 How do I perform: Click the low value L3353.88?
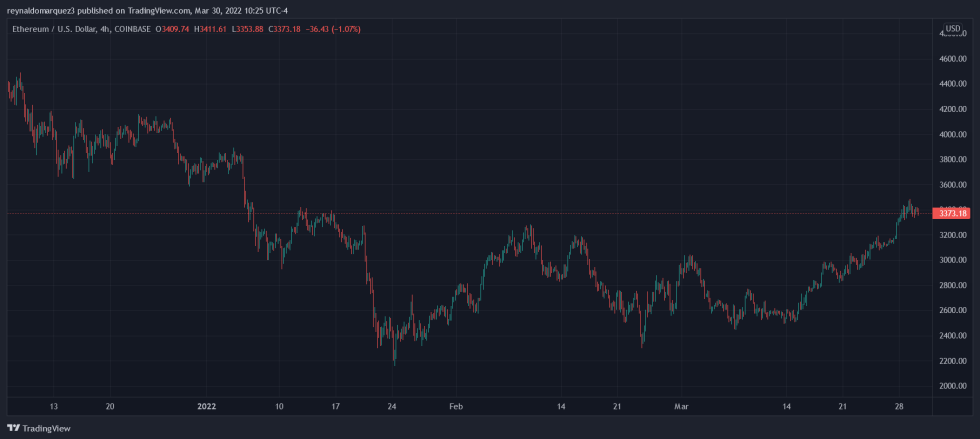tap(248, 29)
